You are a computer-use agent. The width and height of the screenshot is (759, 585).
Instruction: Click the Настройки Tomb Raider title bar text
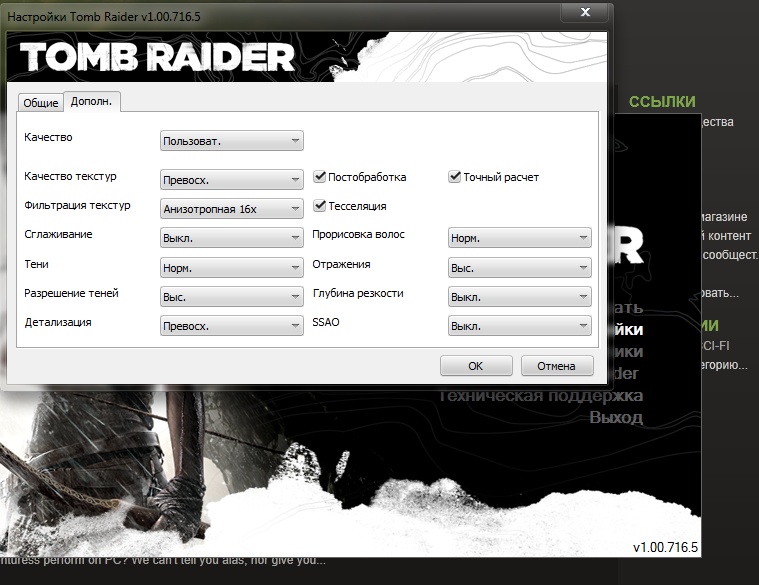pyautogui.click(x=104, y=17)
